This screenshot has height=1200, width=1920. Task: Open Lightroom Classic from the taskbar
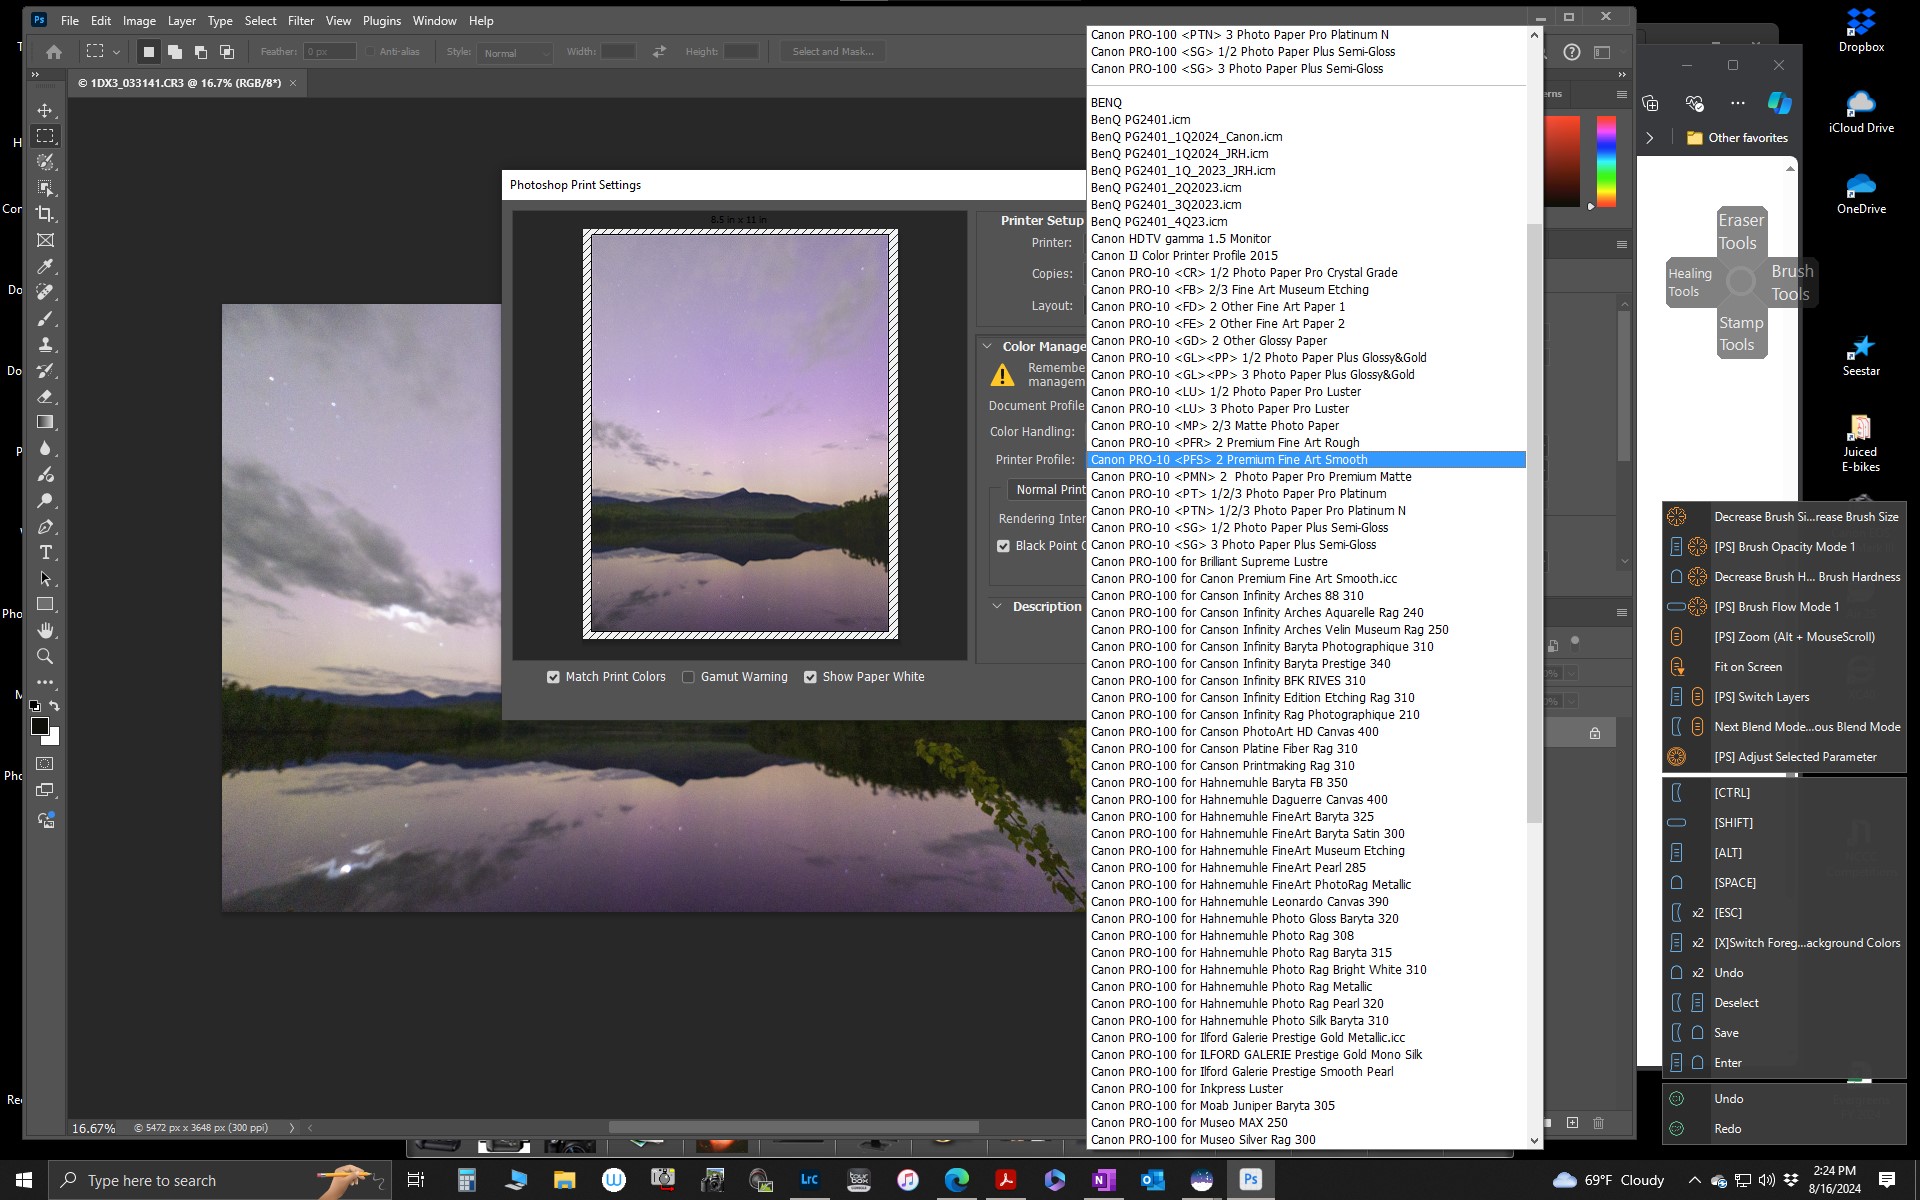pos(809,1180)
